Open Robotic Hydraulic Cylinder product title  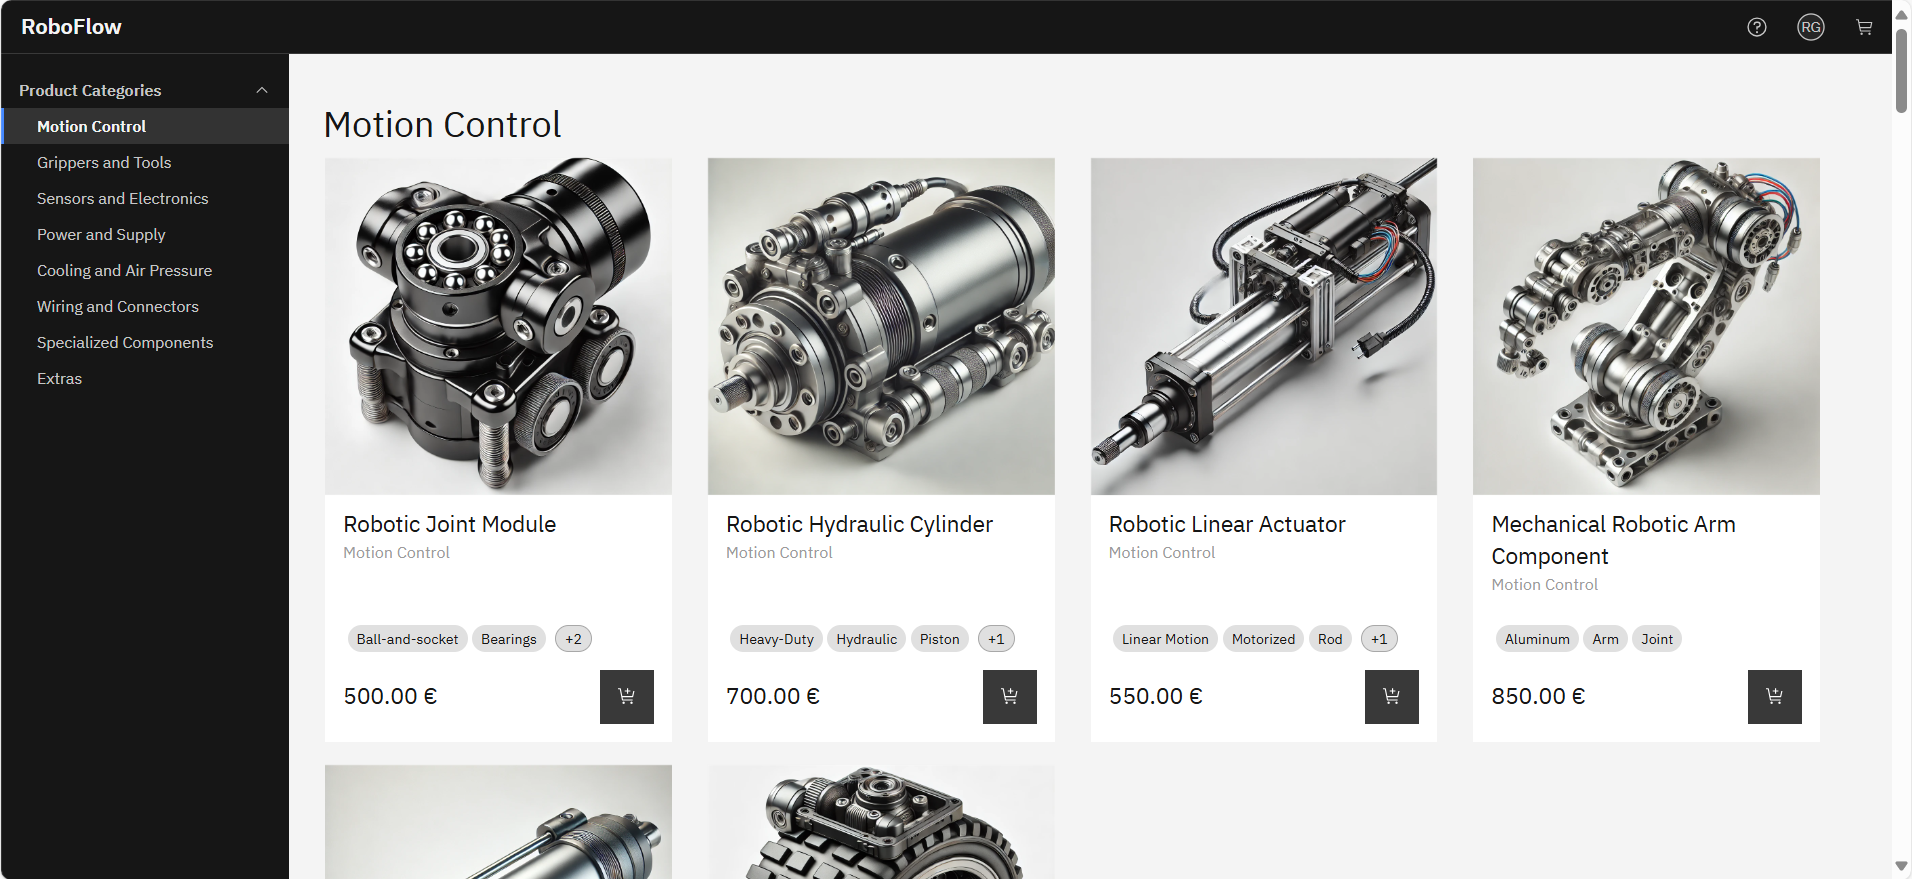tap(860, 524)
